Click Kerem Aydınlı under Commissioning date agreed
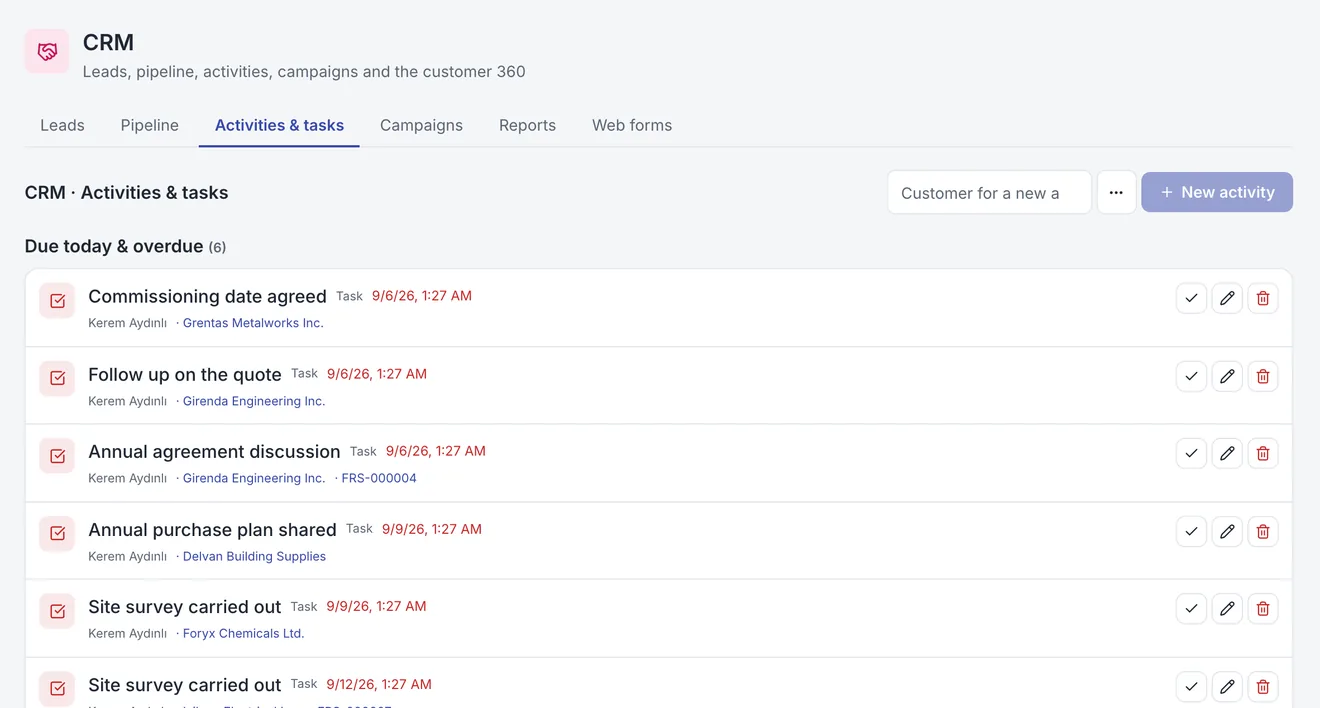Viewport: 1320px width, 708px height. [x=127, y=323]
